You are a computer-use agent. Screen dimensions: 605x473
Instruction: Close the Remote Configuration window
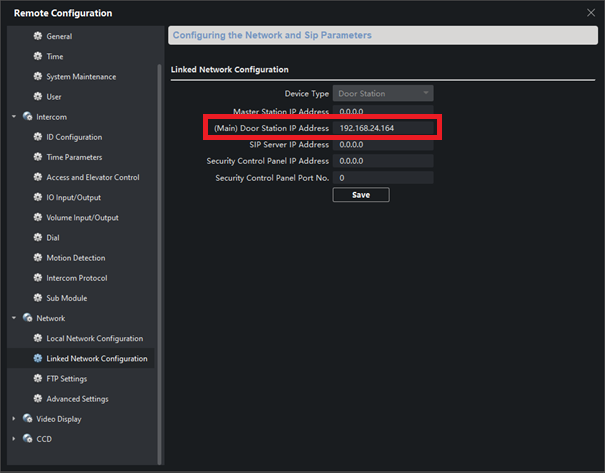(590, 12)
